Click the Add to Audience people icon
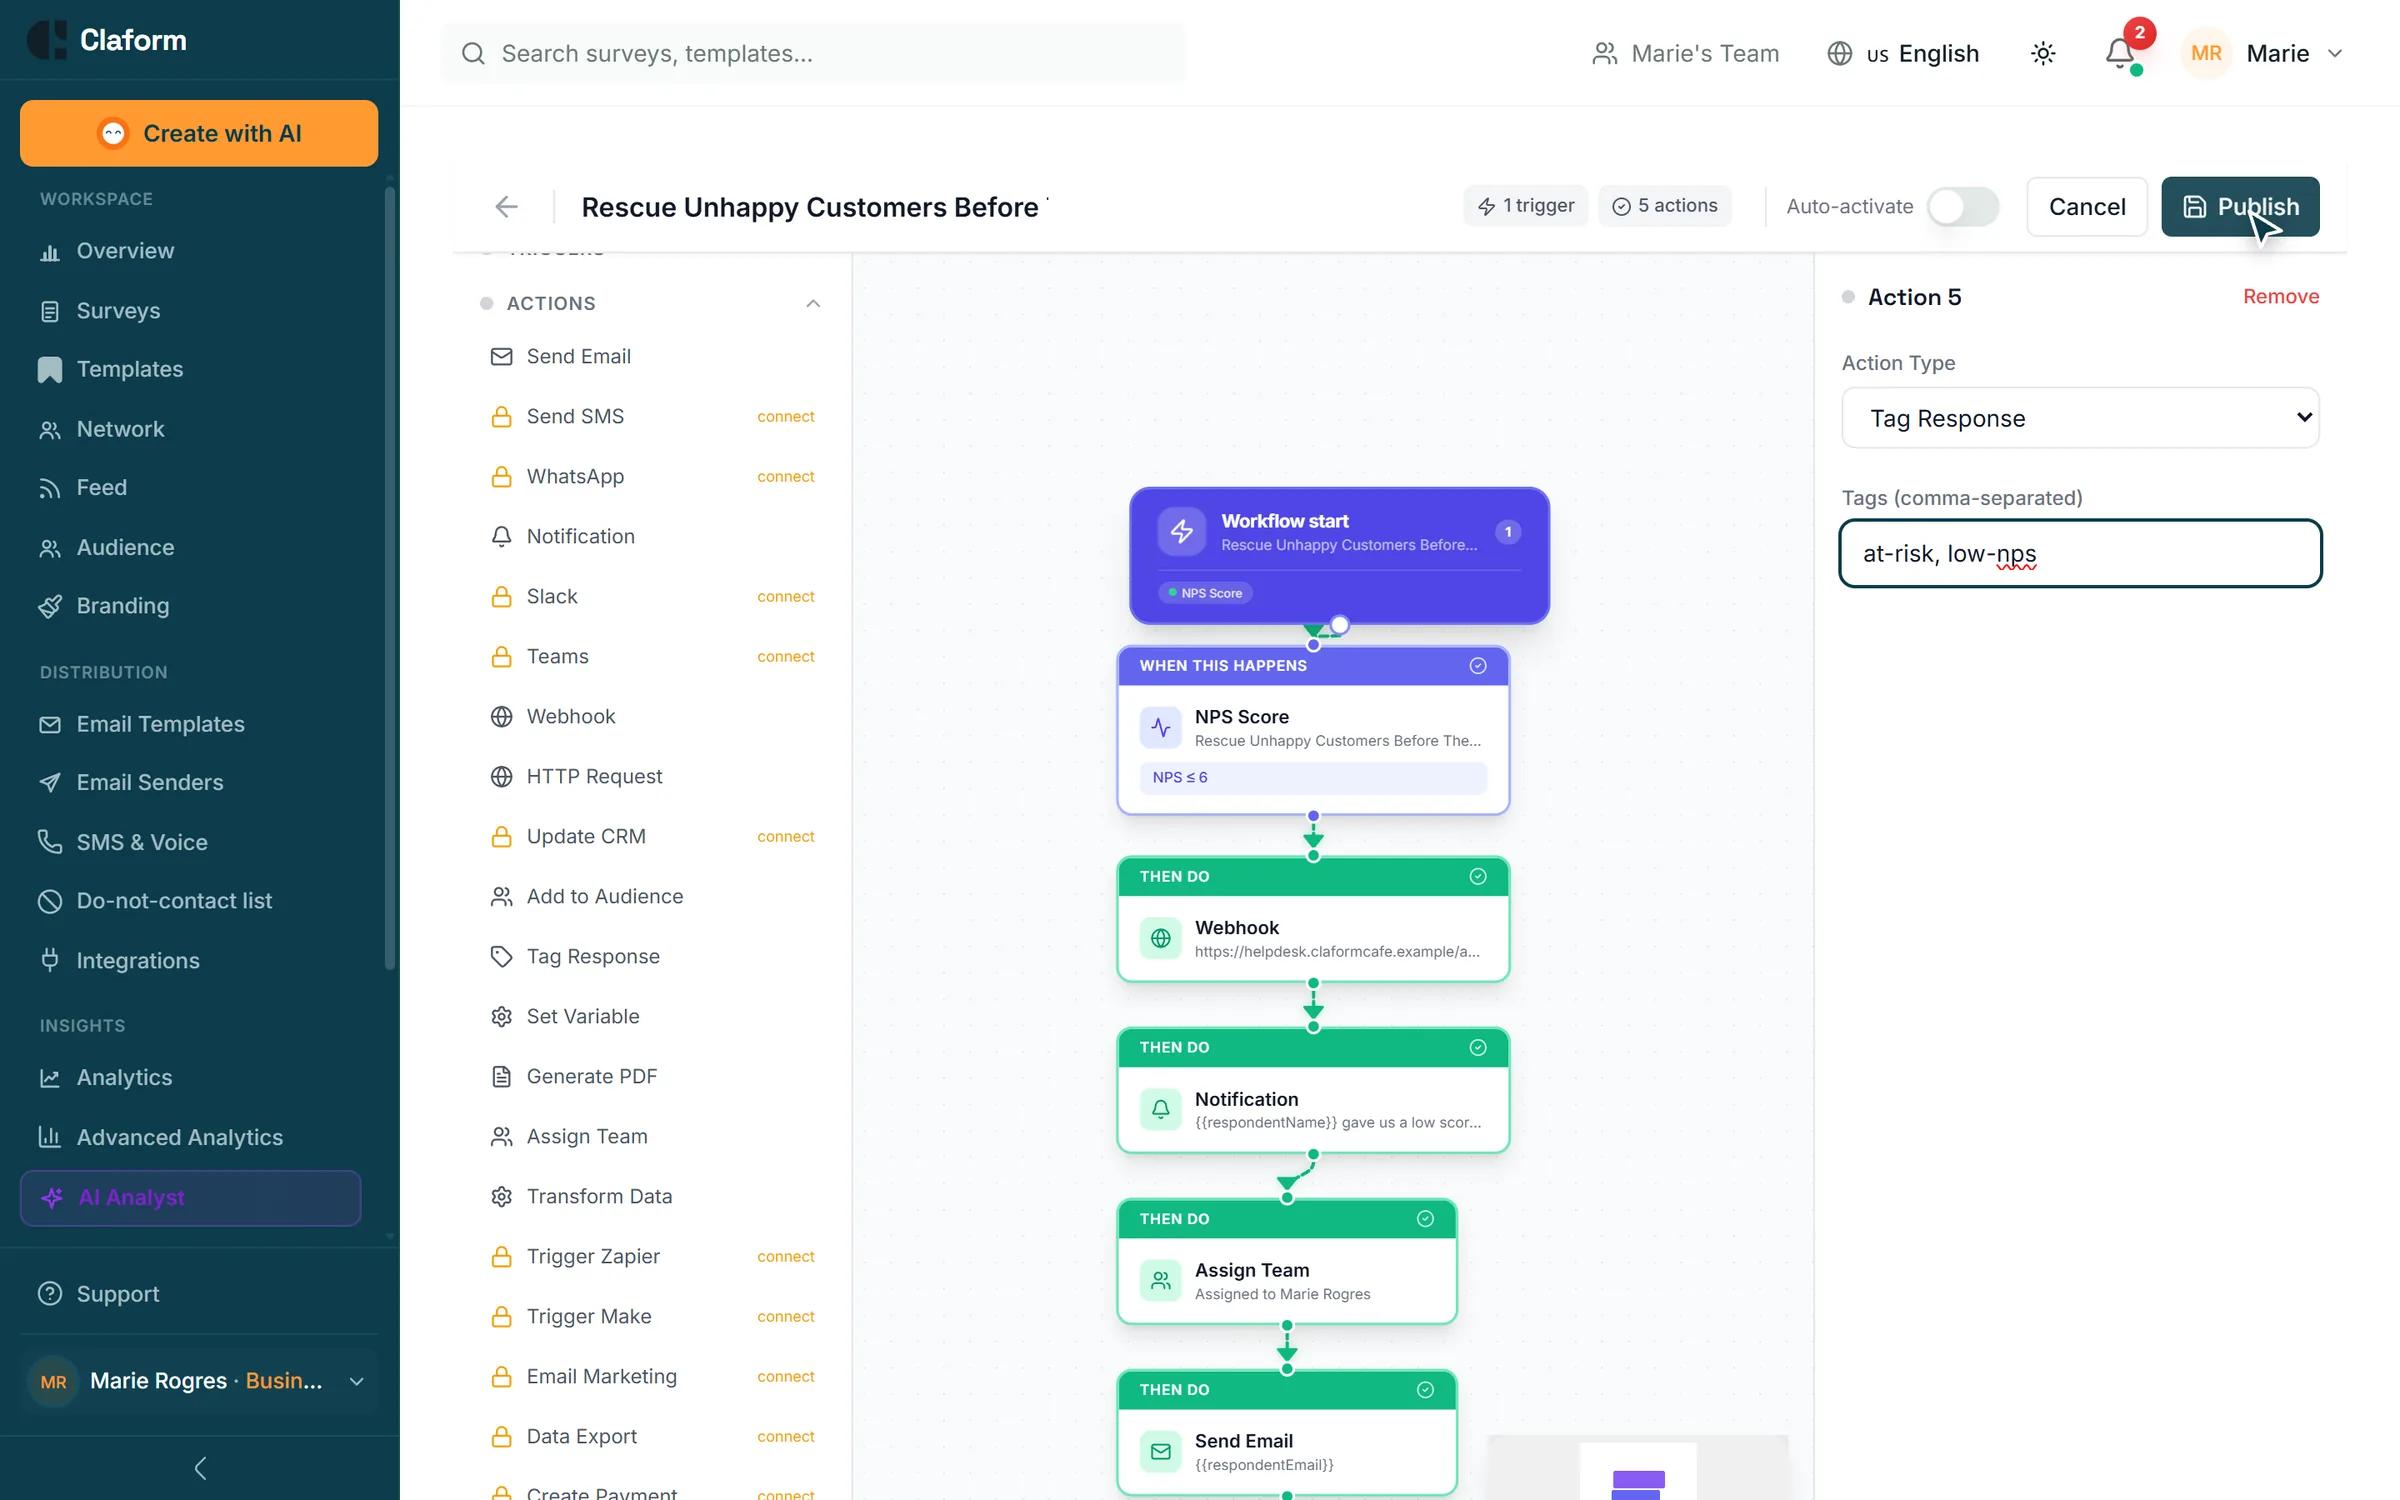 (501, 896)
